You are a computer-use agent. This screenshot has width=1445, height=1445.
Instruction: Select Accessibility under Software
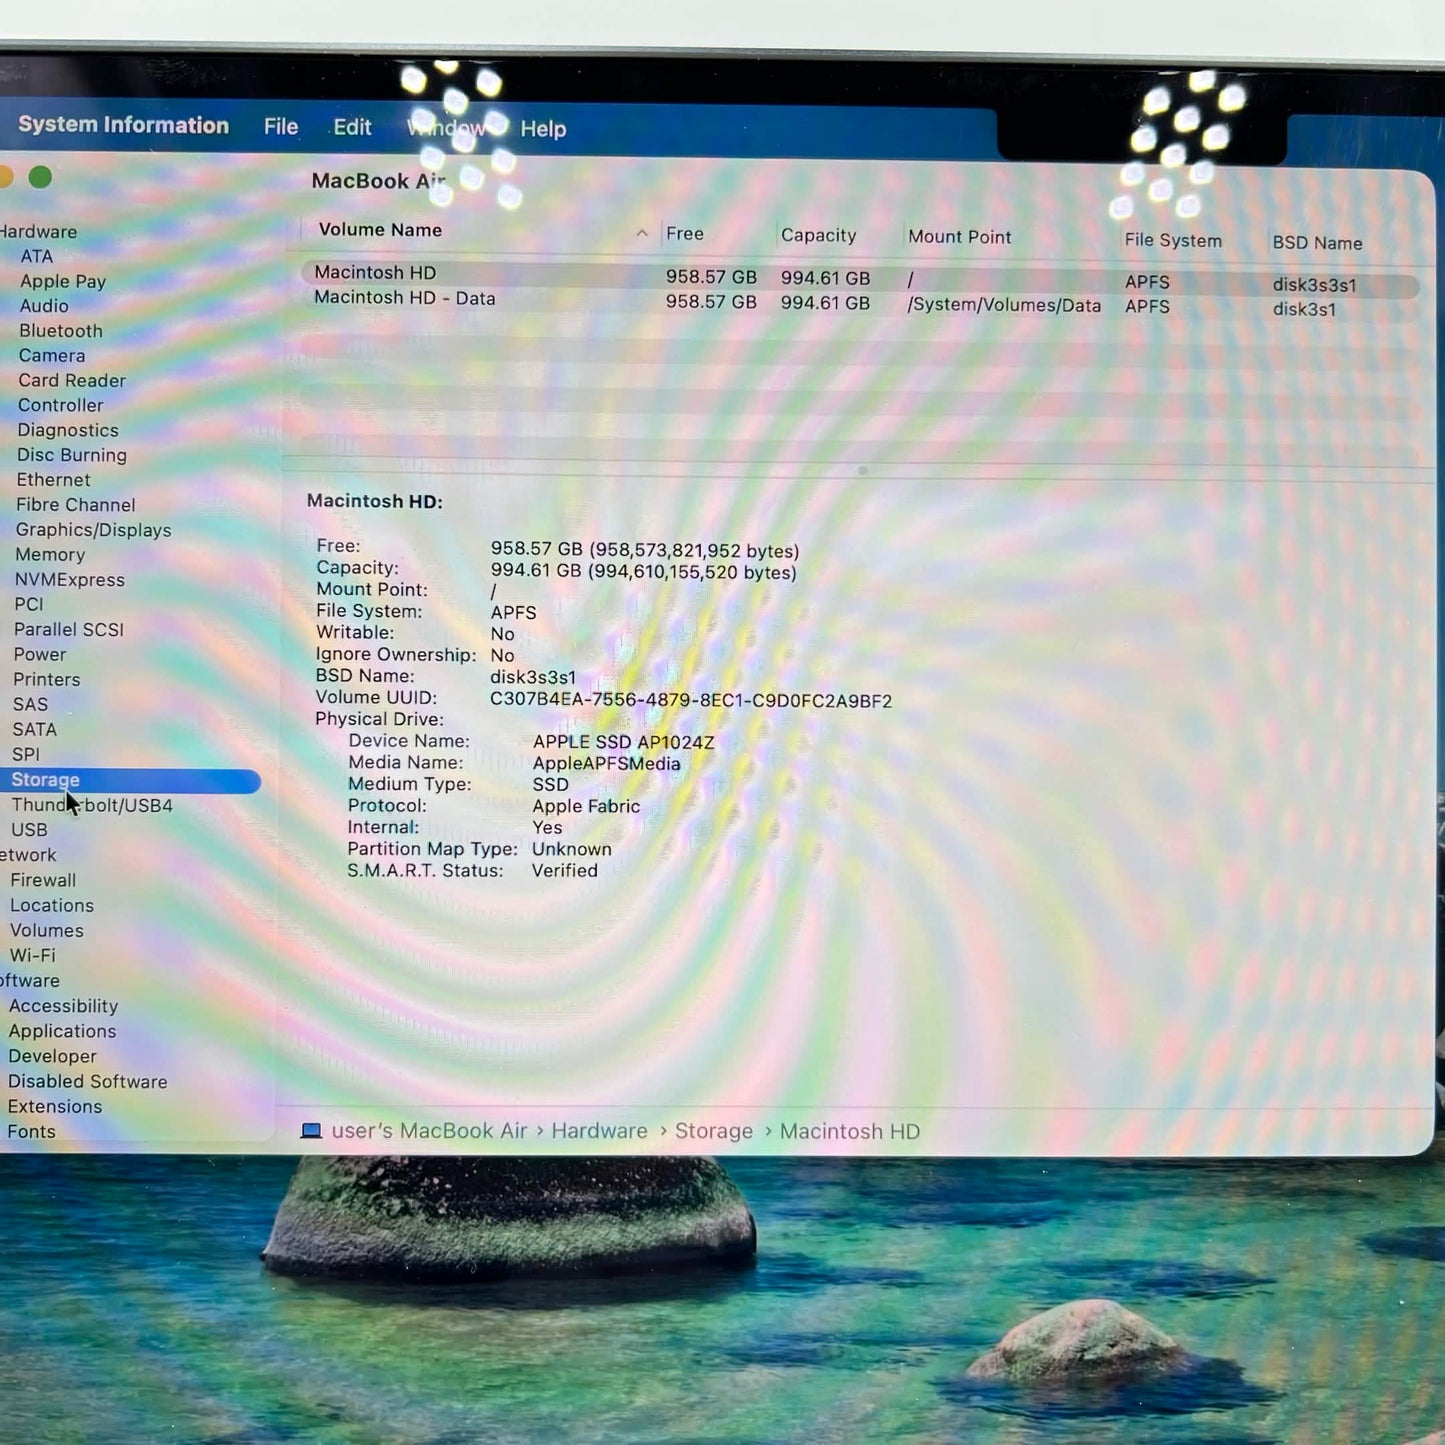[x=63, y=1006]
